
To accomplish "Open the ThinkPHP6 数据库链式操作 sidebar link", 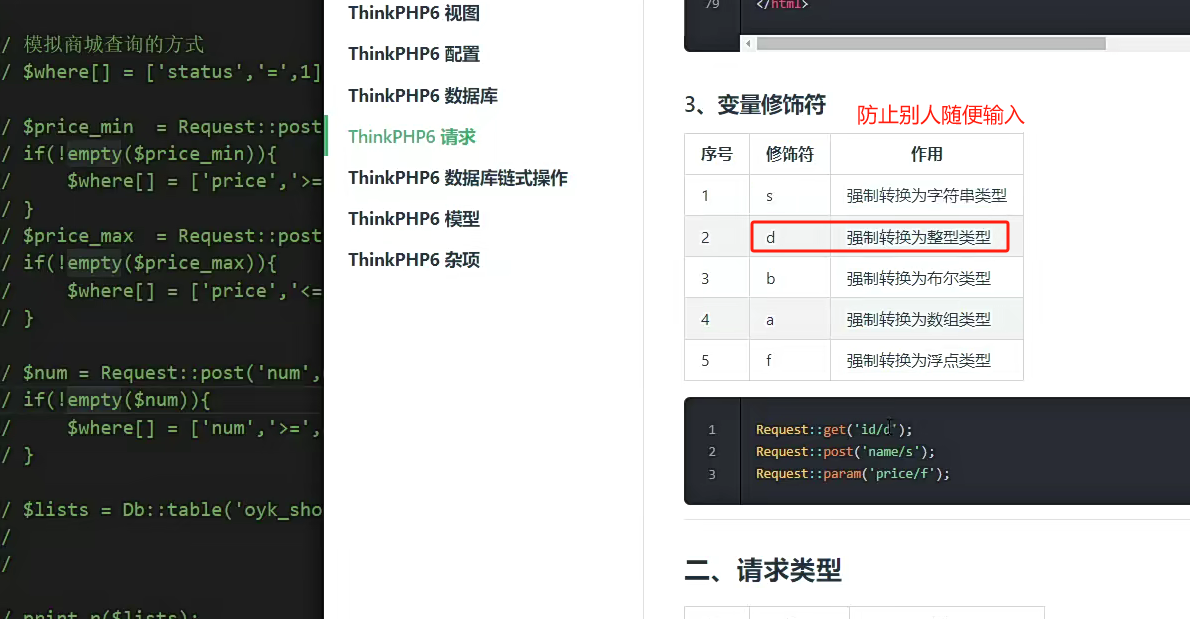I will coord(458,178).
